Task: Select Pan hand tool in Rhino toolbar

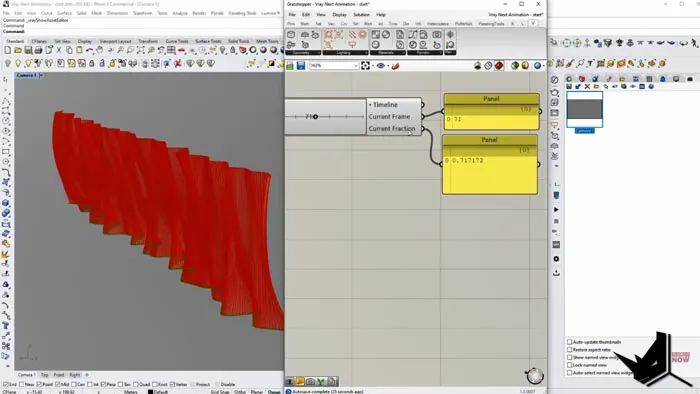Action: click(100, 50)
